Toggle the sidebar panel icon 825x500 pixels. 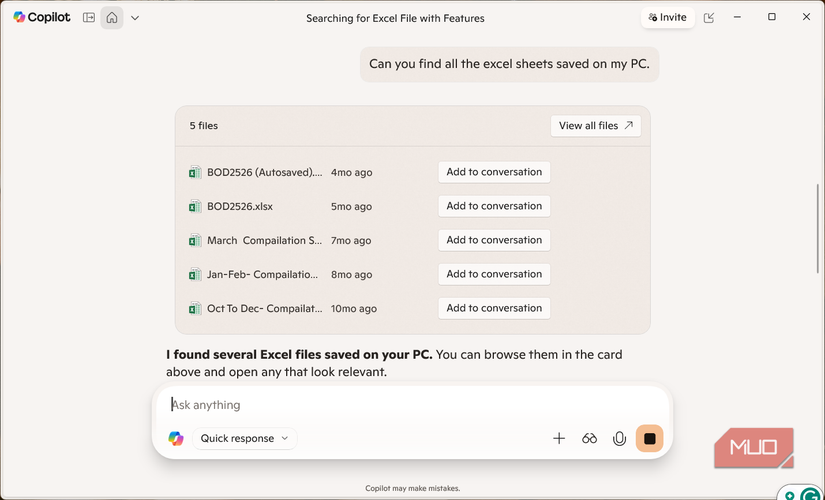click(x=89, y=18)
